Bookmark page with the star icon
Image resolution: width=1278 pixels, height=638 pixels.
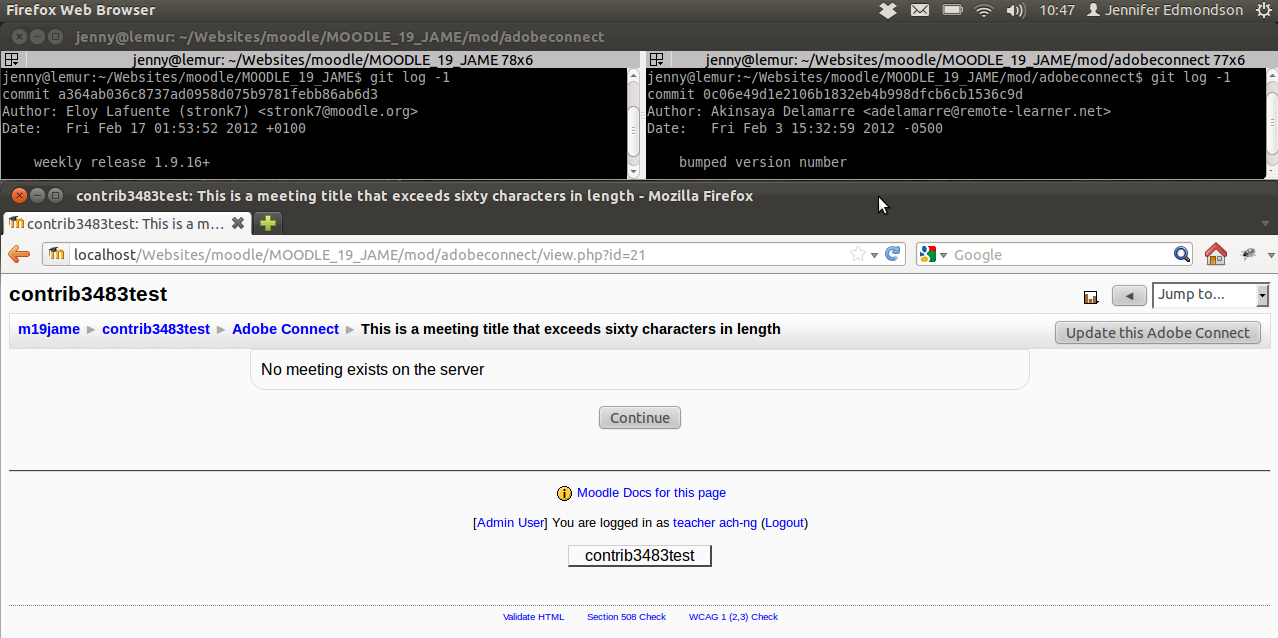[857, 254]
